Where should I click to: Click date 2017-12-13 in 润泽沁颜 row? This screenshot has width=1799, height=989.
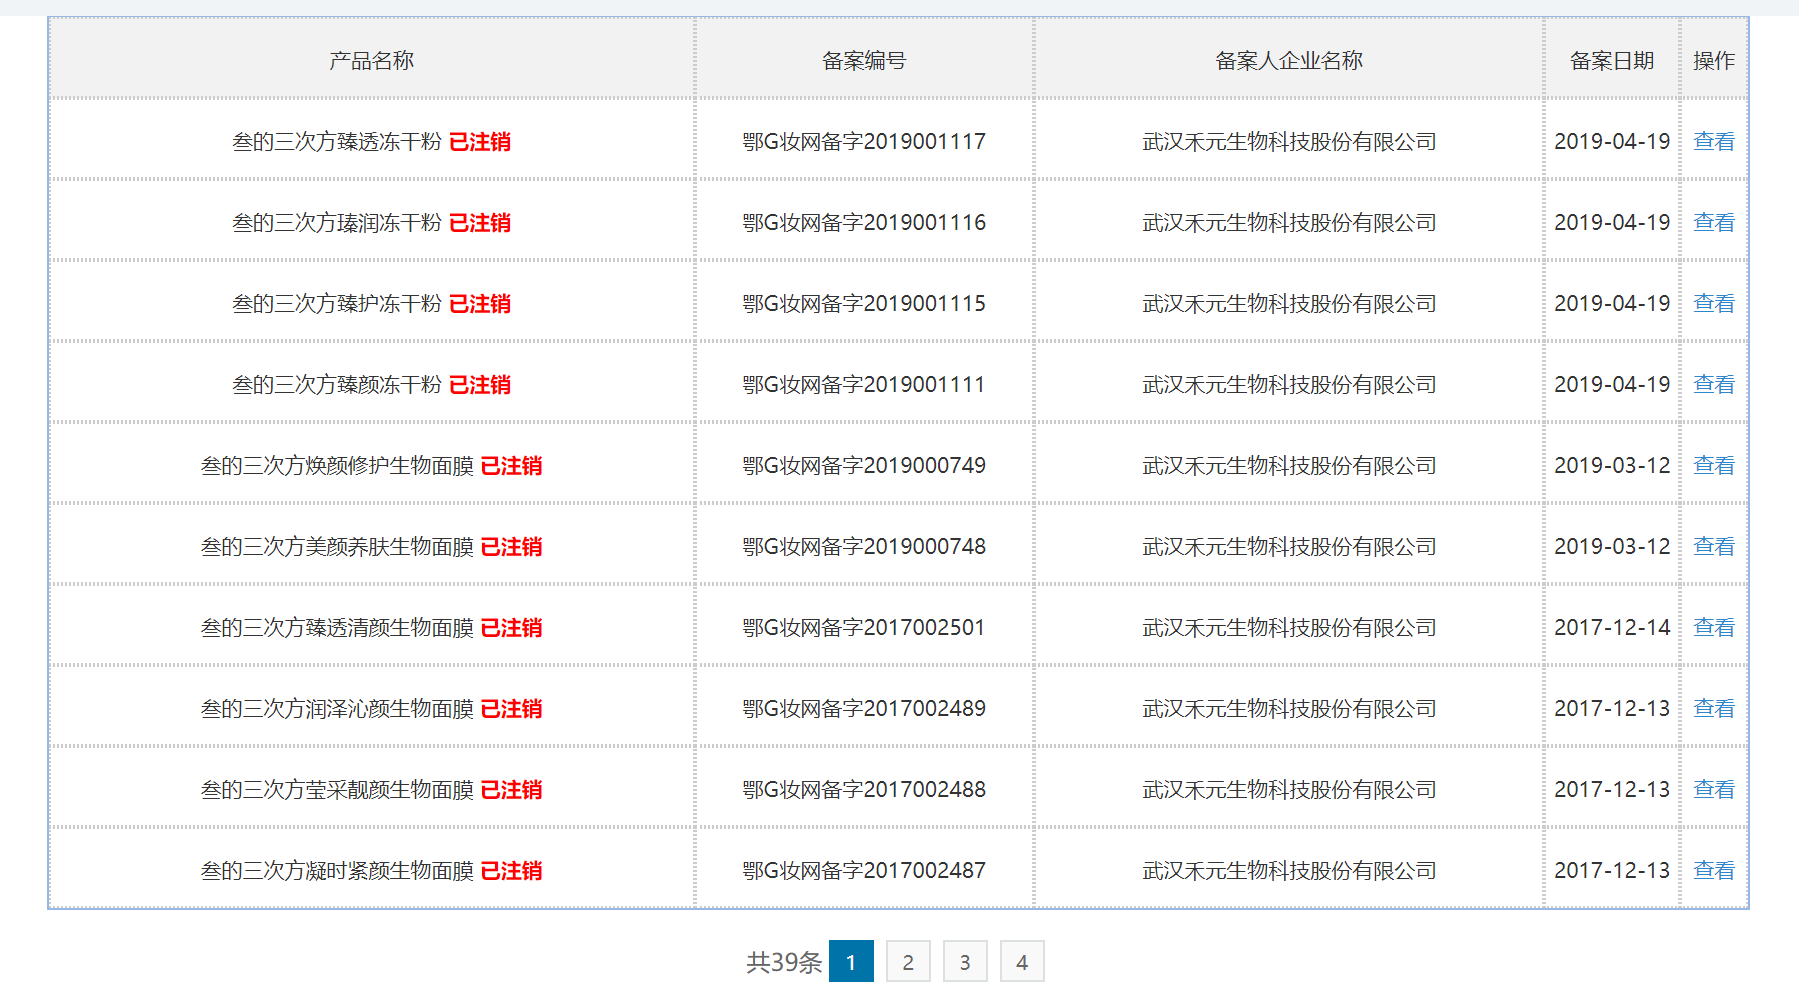(1612, 708)
